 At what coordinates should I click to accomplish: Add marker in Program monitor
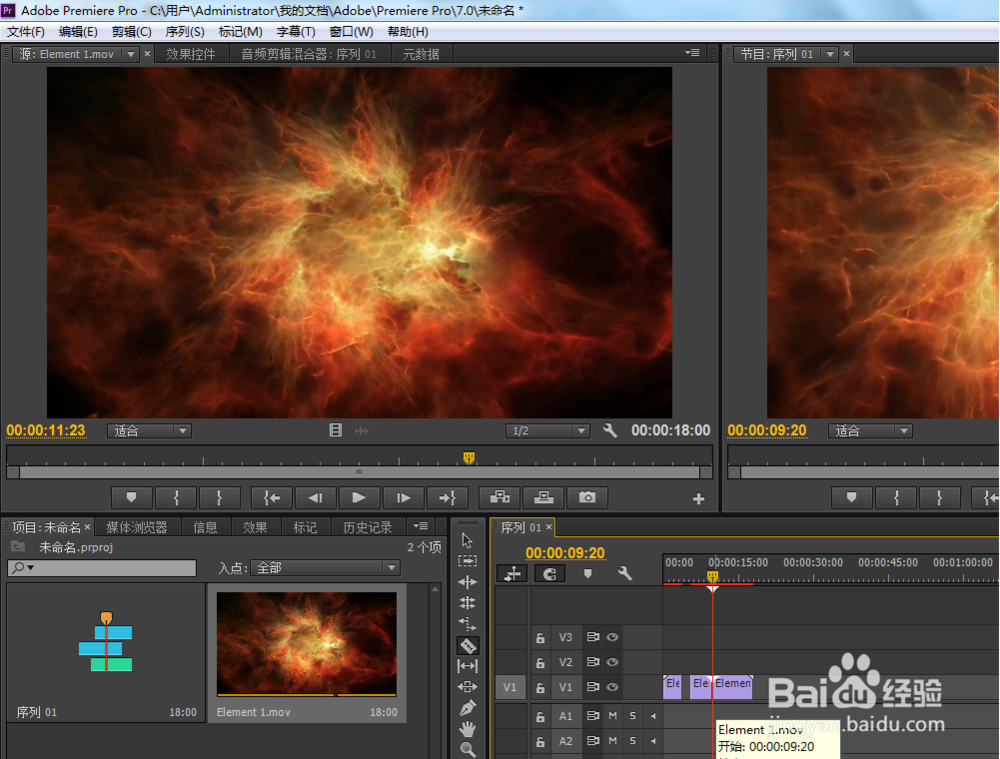[851, 497]
